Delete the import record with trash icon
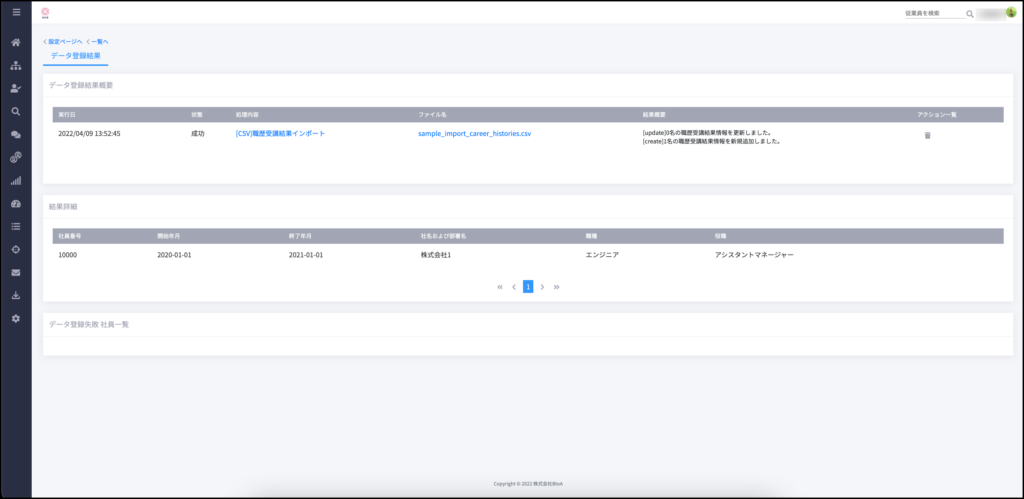Image resolution: width=1024 pixels, height=499 pixels. (927, 135)
